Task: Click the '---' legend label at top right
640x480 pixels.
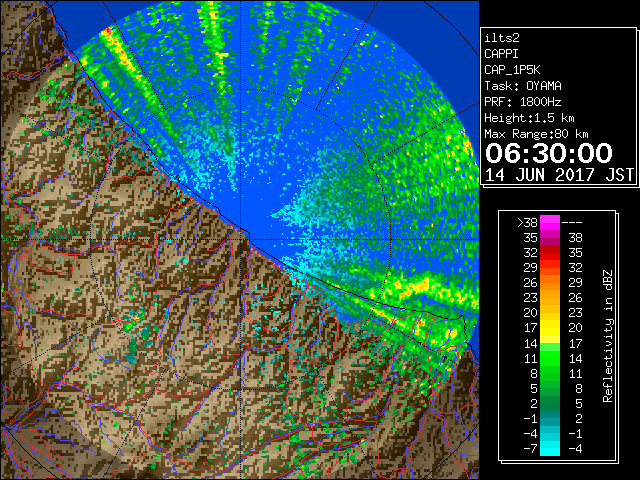Action: click(572, 223)
